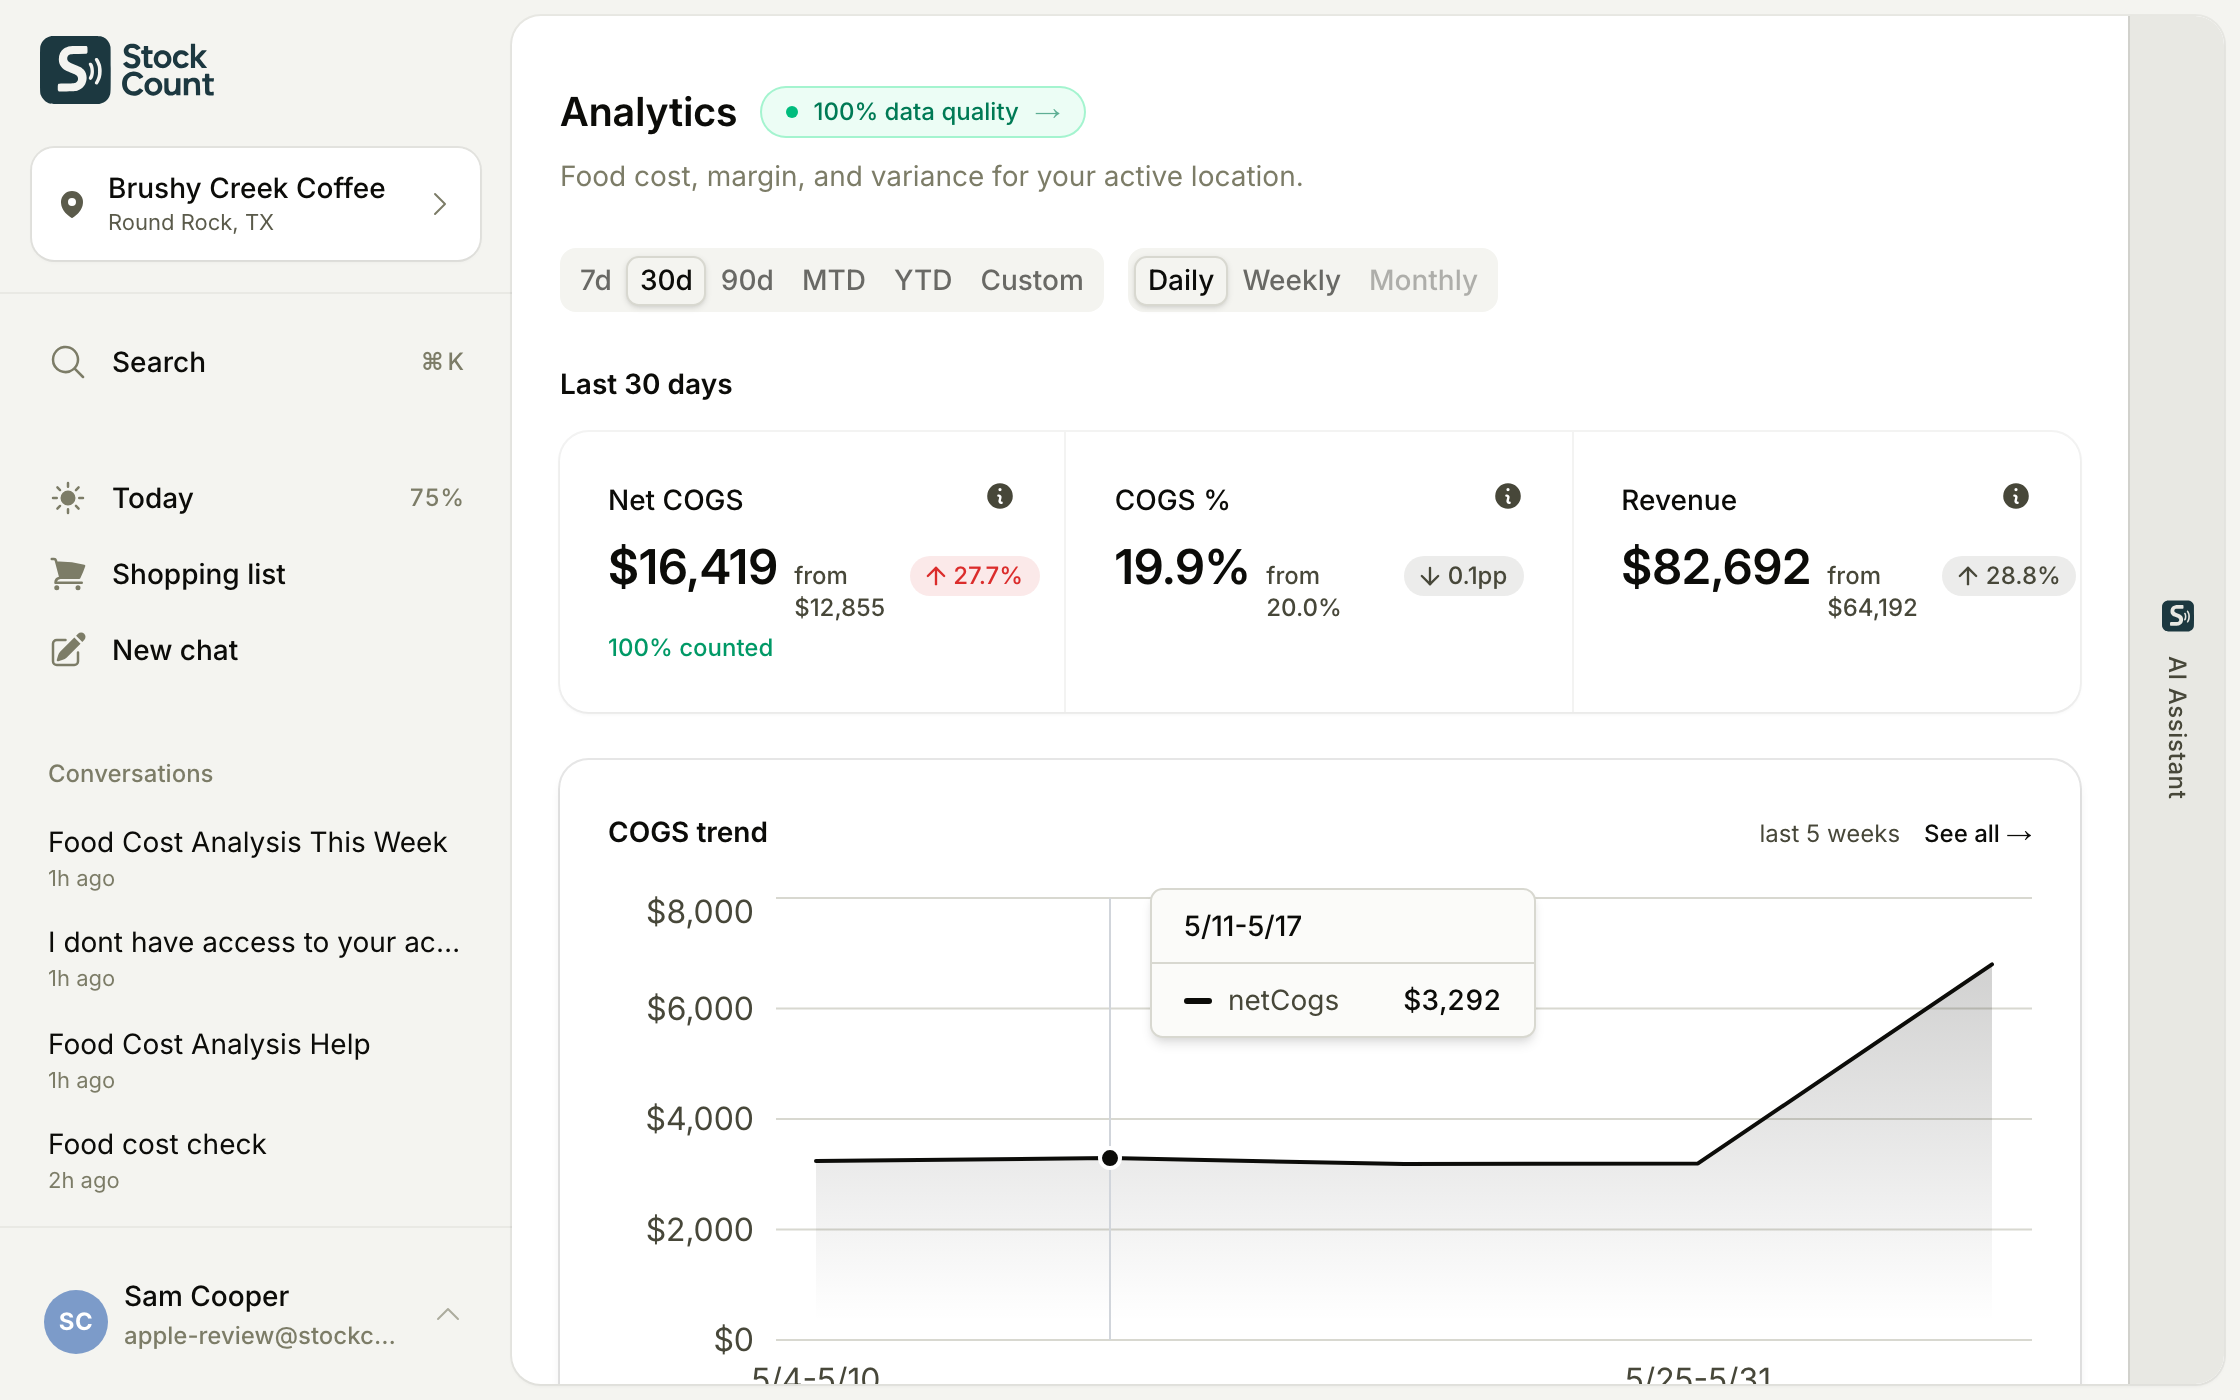Screen dimensions: 2240x1400
Task: Open Food Cost Analysis This Week conversation
Action: pos(256,858)
